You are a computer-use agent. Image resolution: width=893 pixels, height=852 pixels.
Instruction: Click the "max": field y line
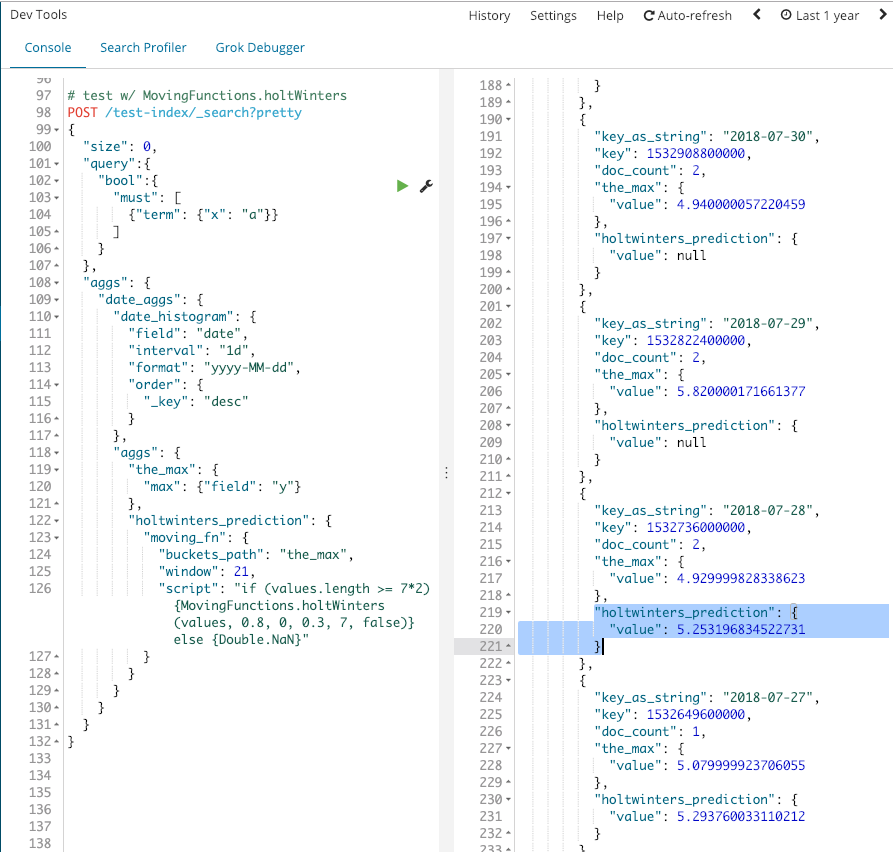click(x=222, y=486)
